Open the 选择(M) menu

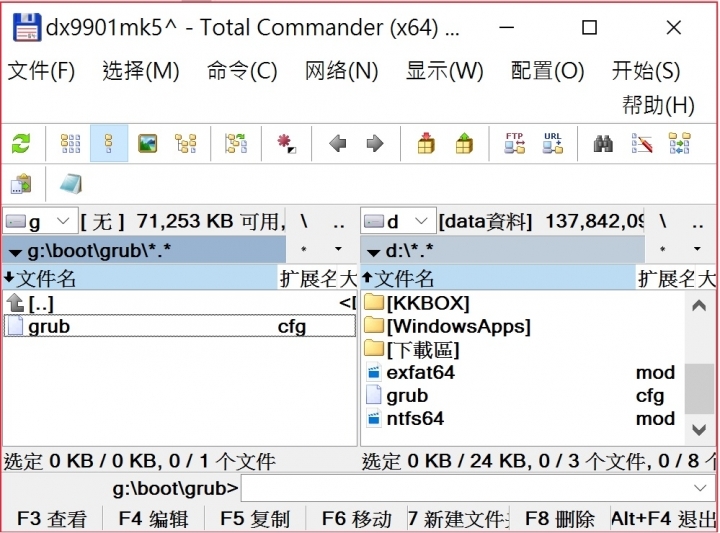tap(141, 71)
